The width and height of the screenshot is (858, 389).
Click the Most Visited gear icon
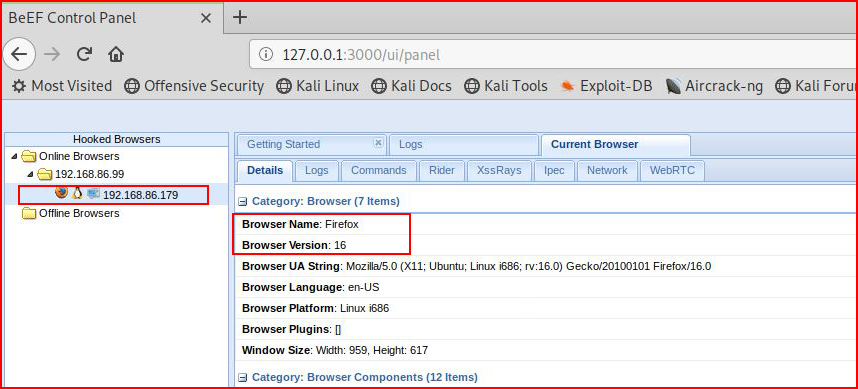[19, 86]
